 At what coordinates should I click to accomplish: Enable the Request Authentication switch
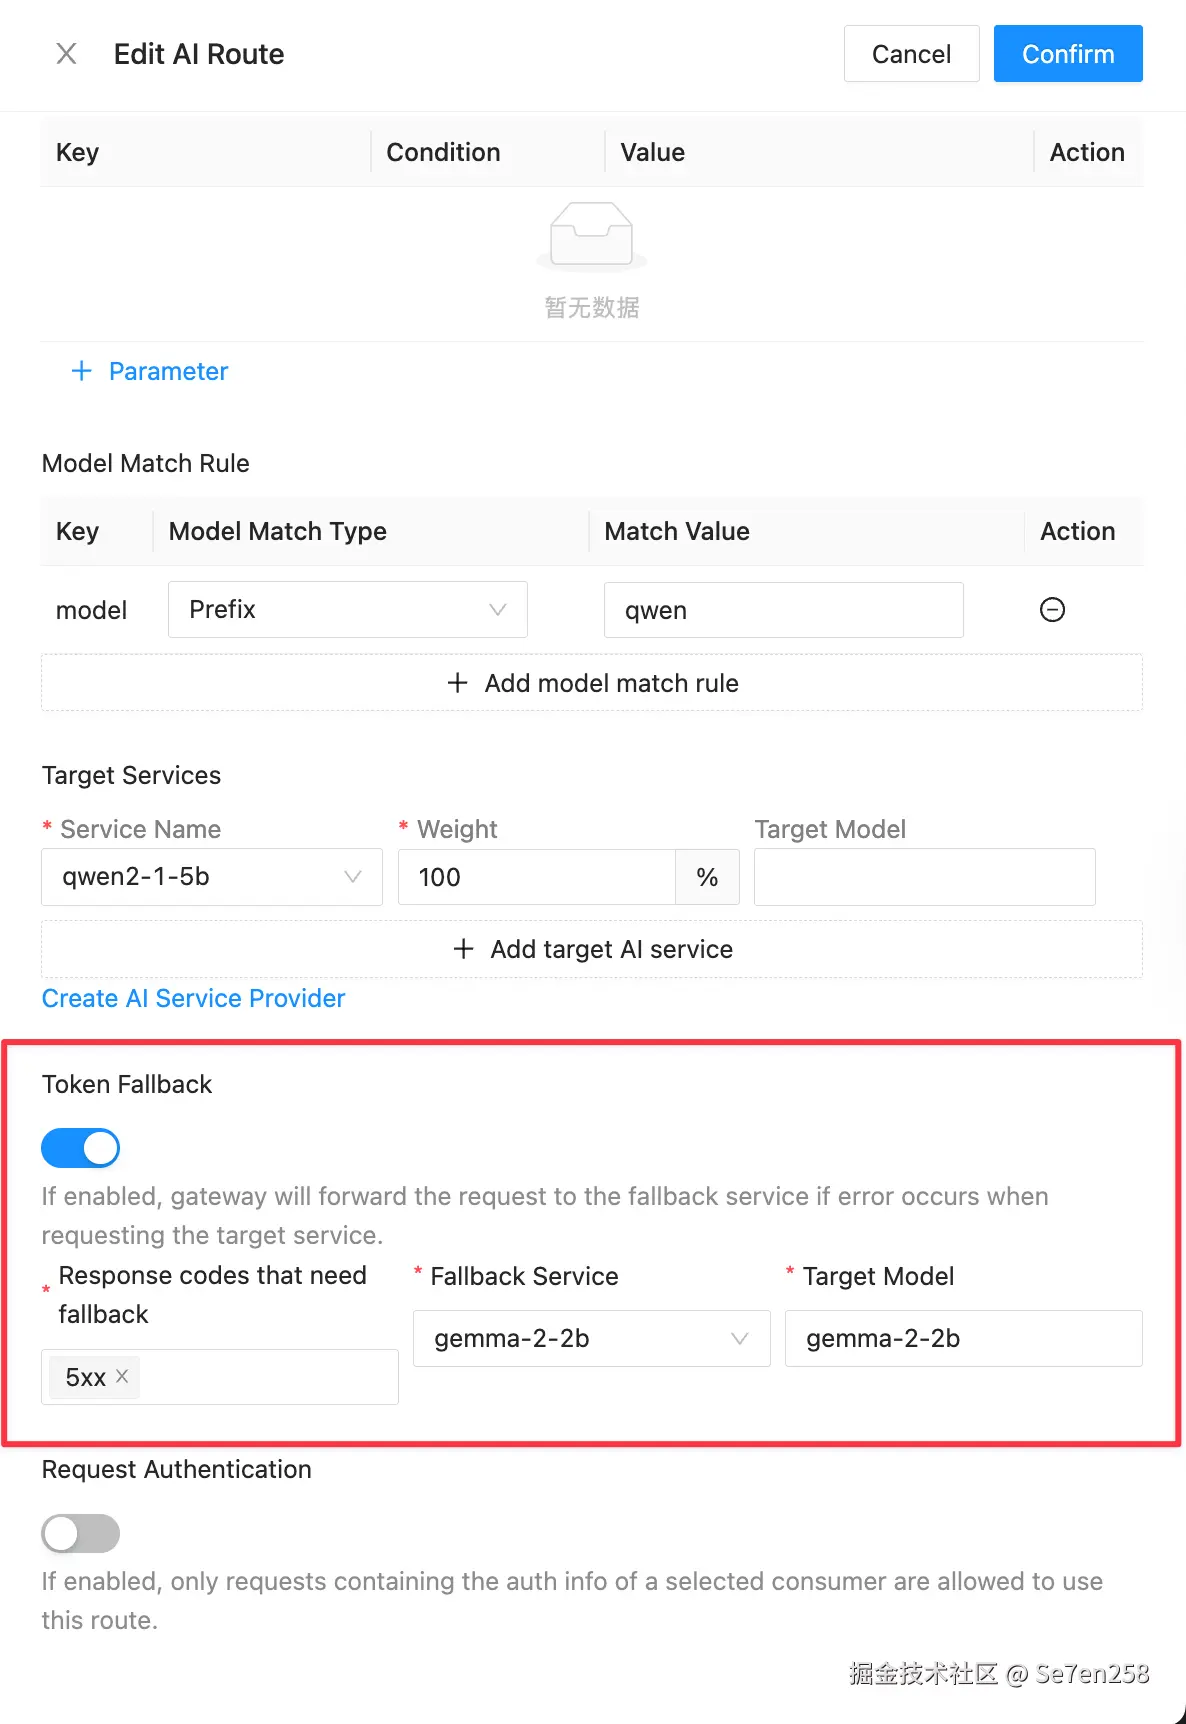point(80,1533)
